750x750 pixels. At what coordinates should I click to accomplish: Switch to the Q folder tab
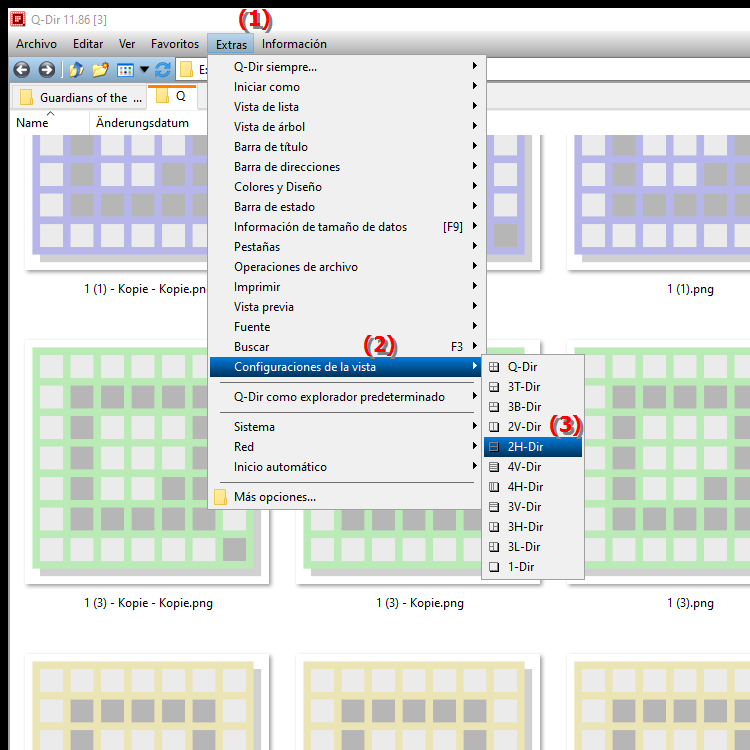(172, 97)
